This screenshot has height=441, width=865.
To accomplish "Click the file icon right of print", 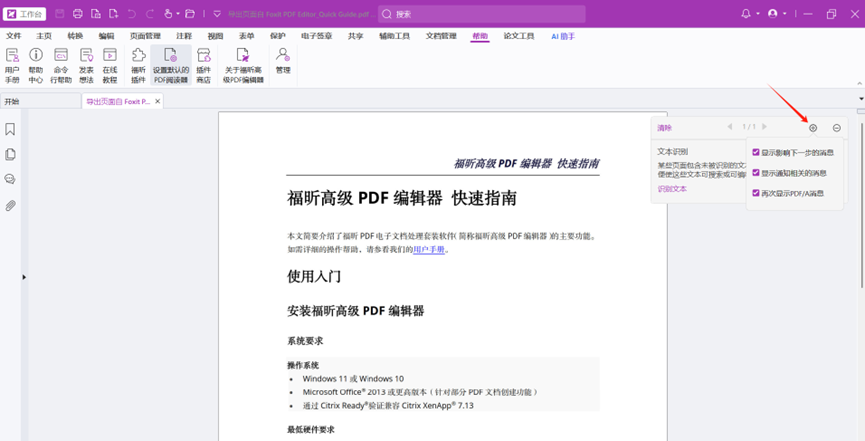I will [x=96, y=14].
